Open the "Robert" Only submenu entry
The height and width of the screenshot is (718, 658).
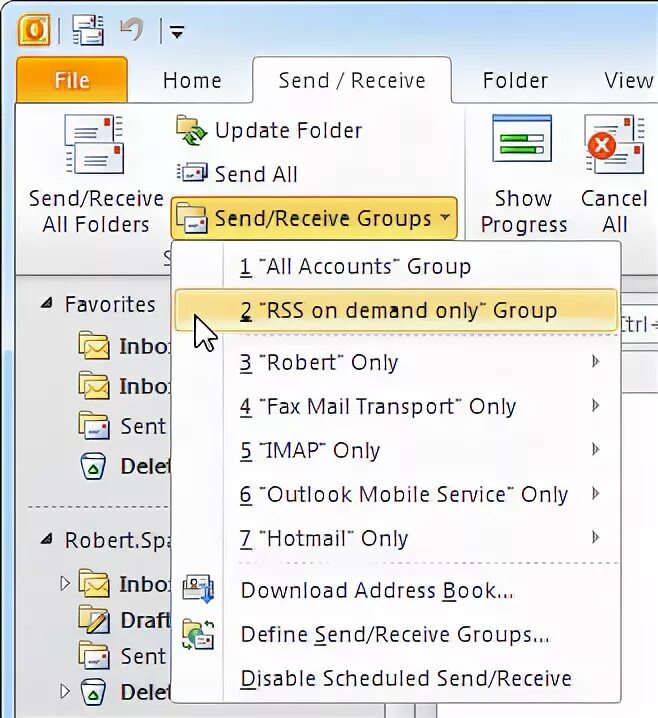click(396, 362)
